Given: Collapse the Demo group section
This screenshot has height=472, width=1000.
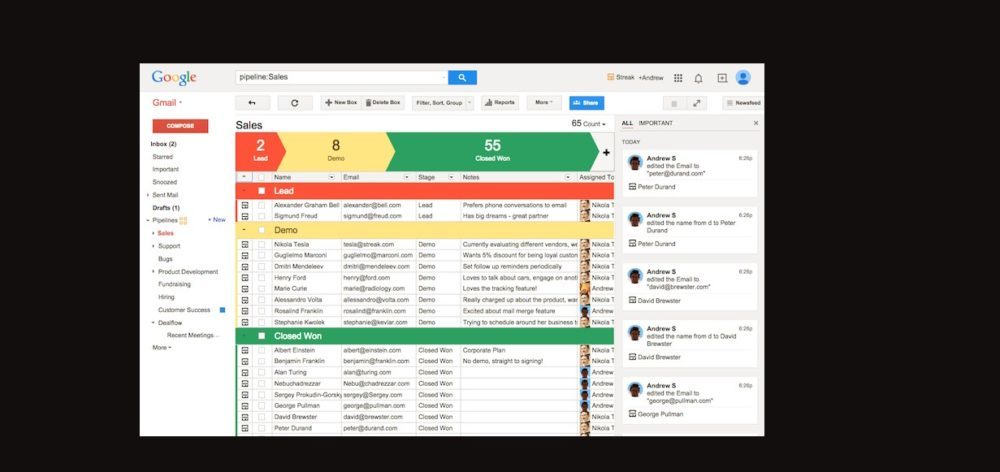Looking at the screenshot, I should [245, 230].
